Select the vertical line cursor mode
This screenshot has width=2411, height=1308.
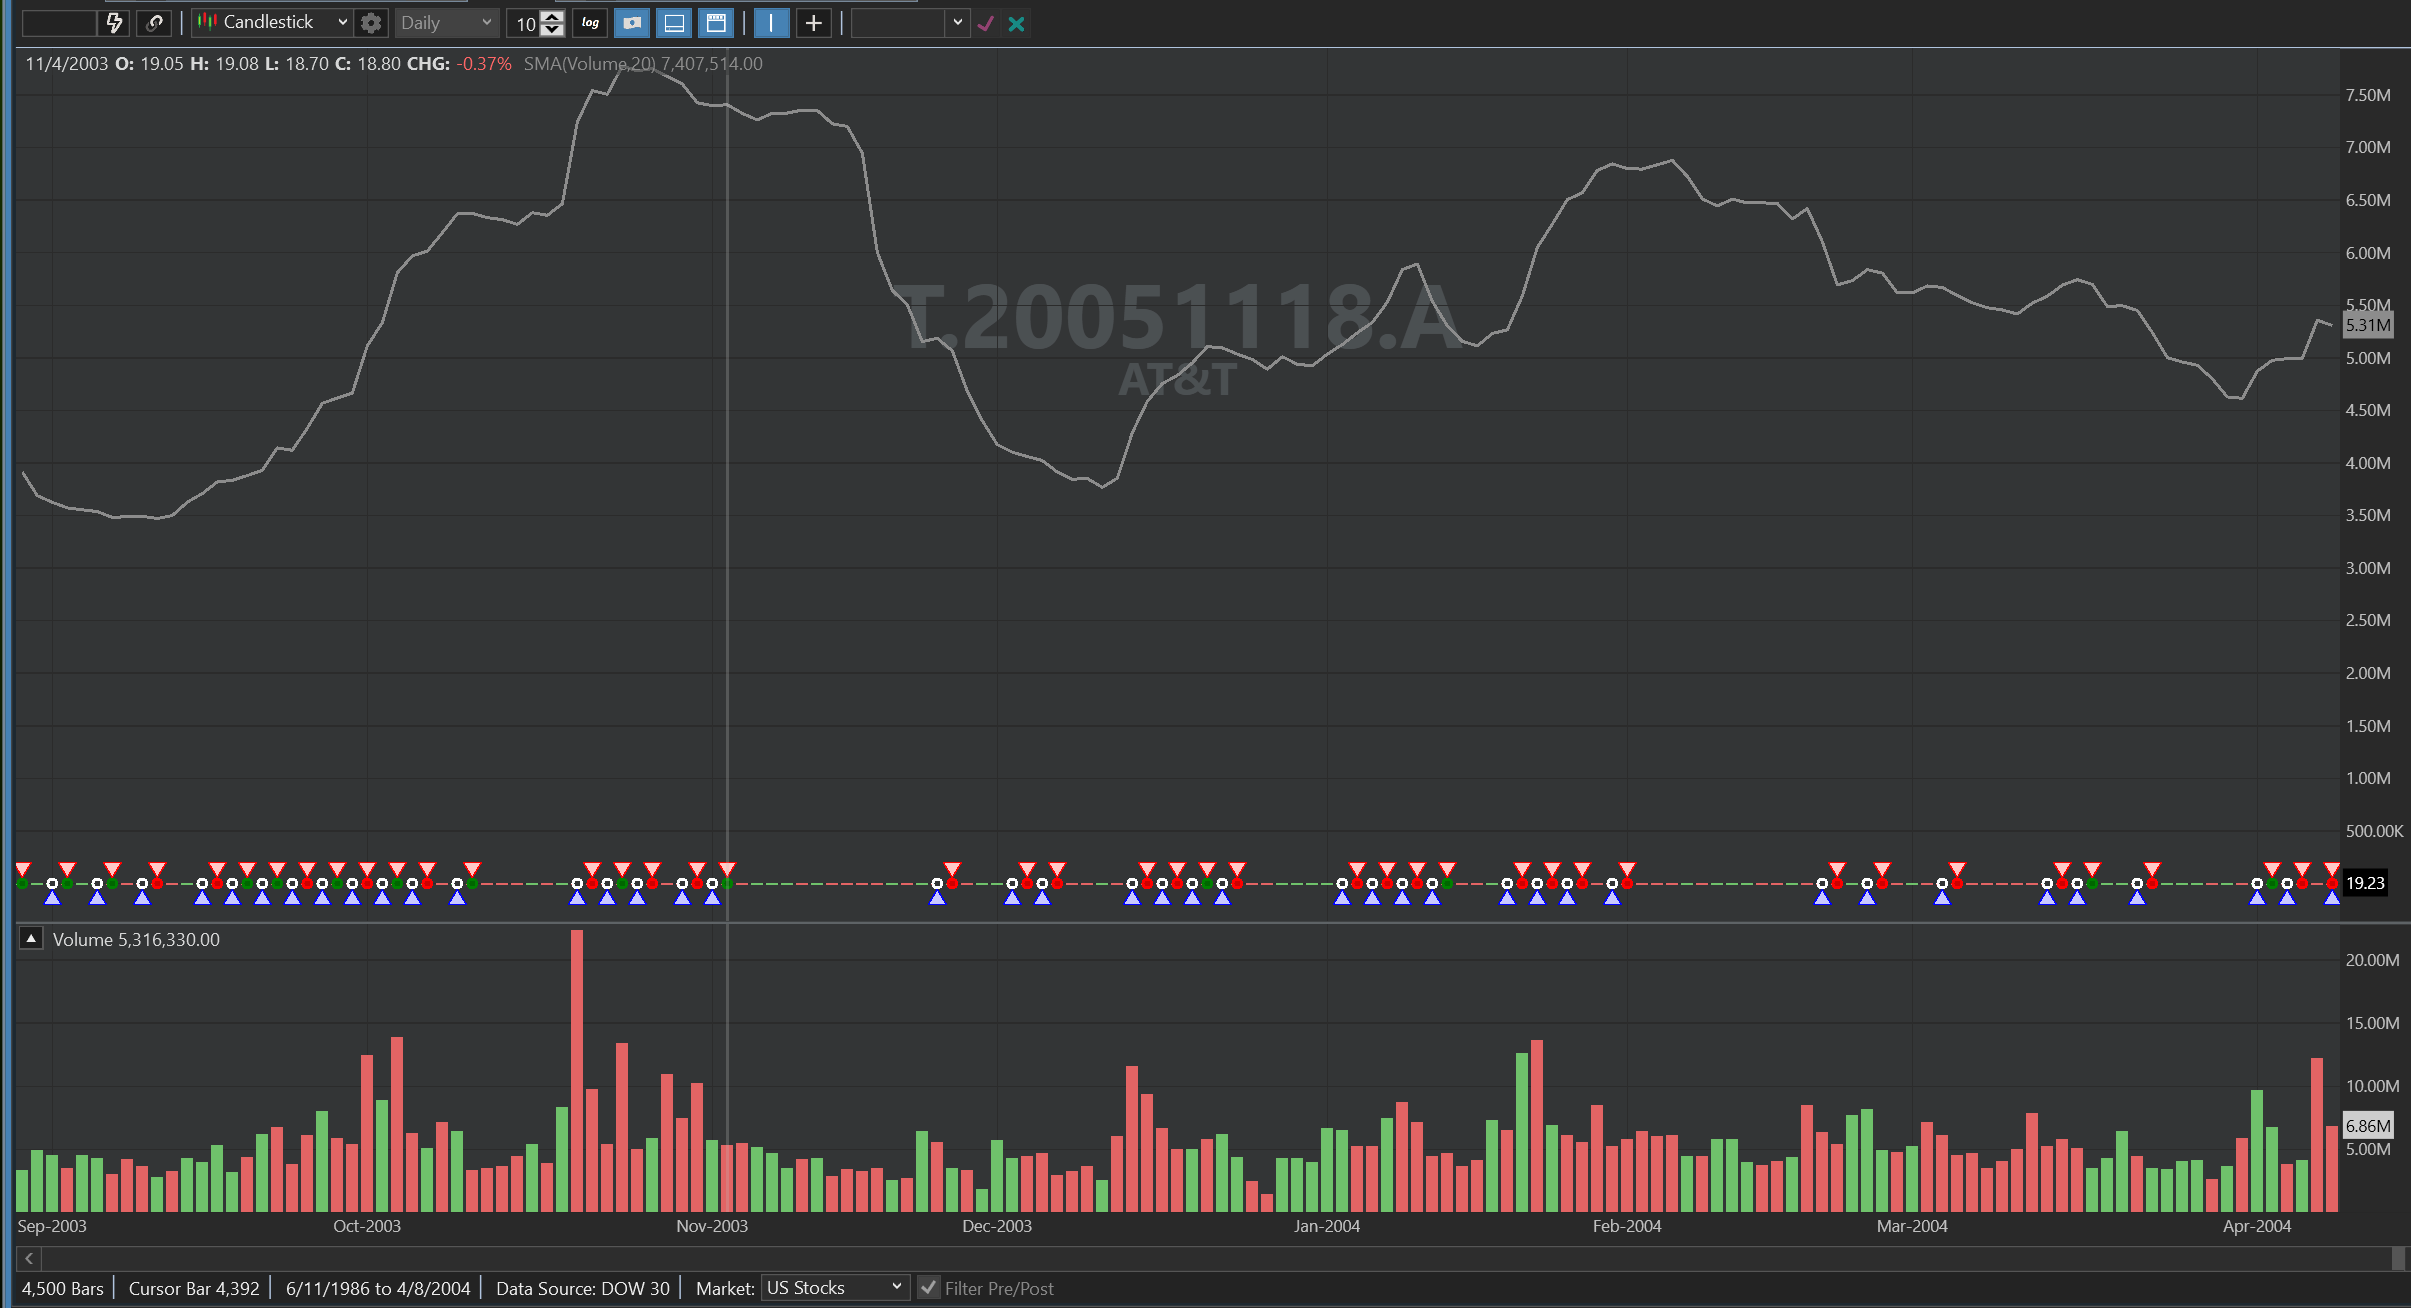tap(771, 23)
